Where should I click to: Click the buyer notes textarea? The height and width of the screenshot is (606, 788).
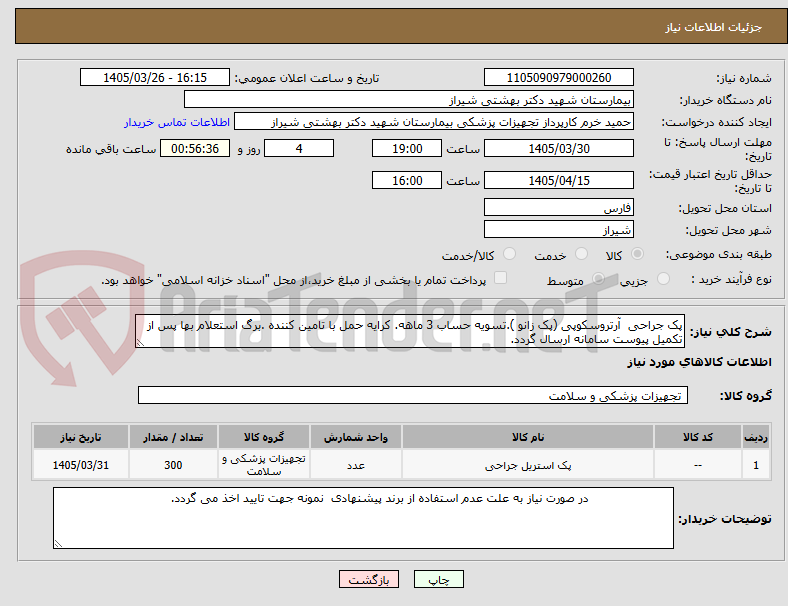pyautogui.click(x=363, y=518)
